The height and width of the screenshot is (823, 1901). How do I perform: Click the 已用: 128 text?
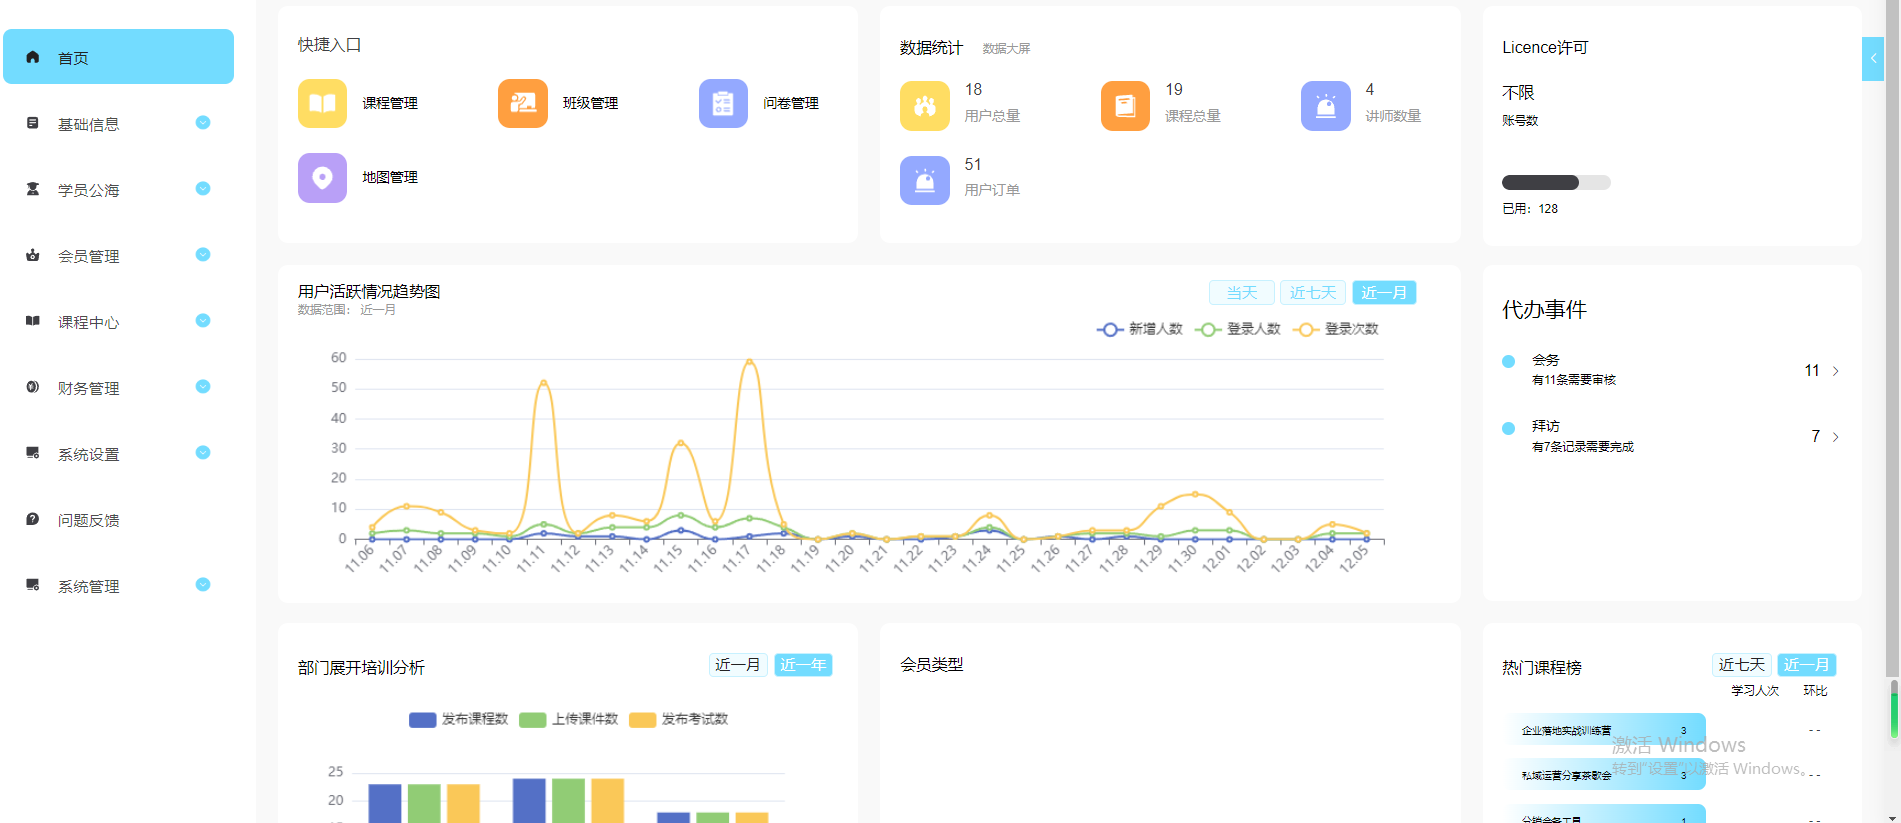coord(1530,209)
